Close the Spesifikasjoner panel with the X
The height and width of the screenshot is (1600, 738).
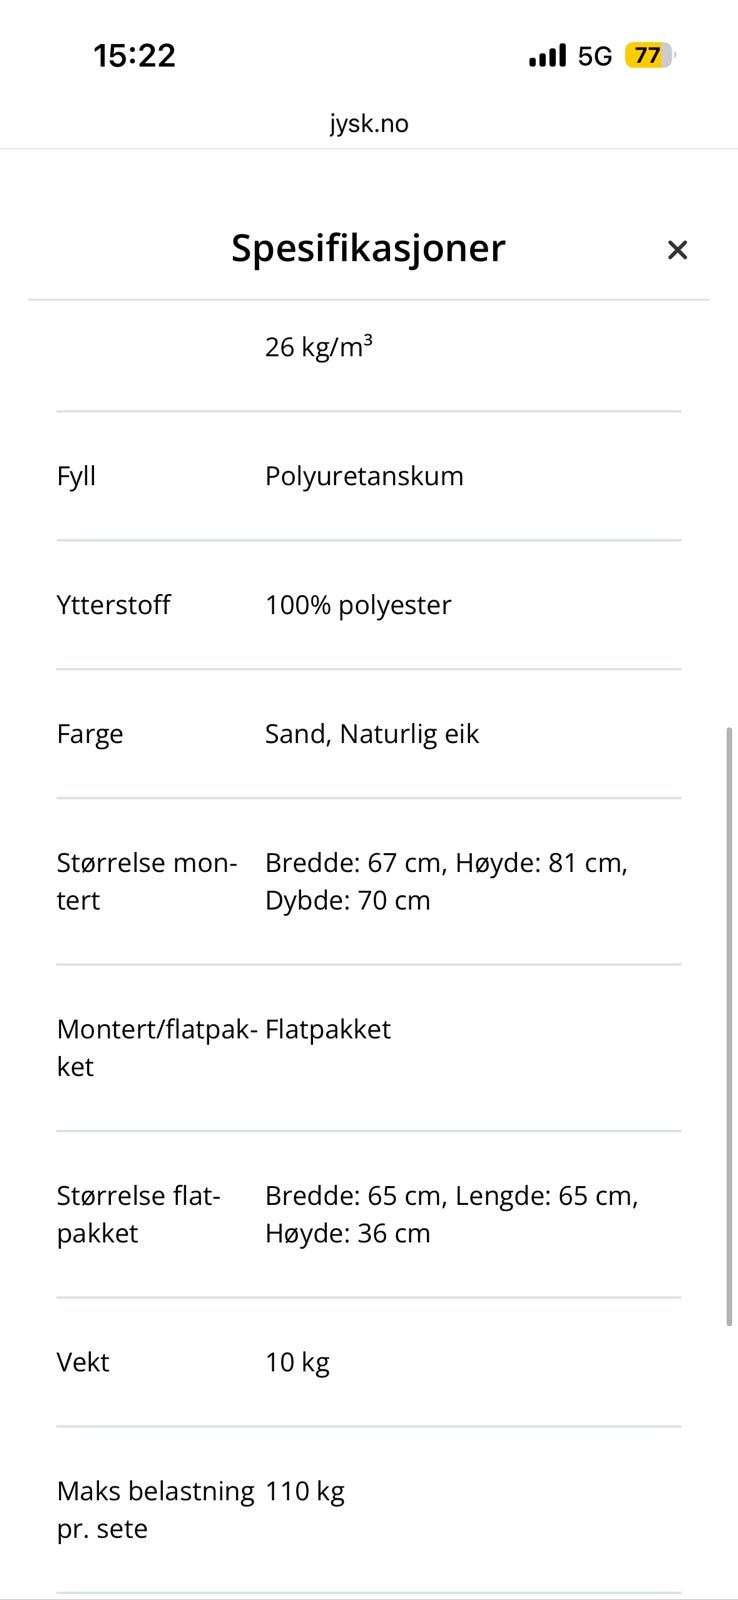677,250
